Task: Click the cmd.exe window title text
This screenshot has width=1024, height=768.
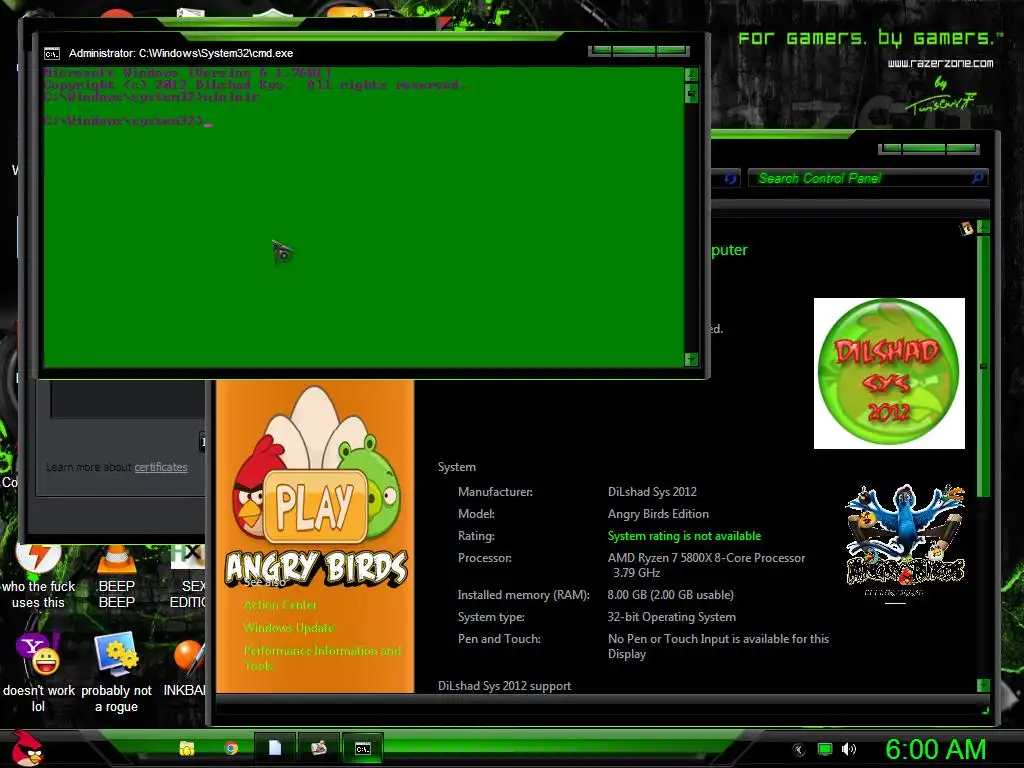Action: tap(181, 54)
